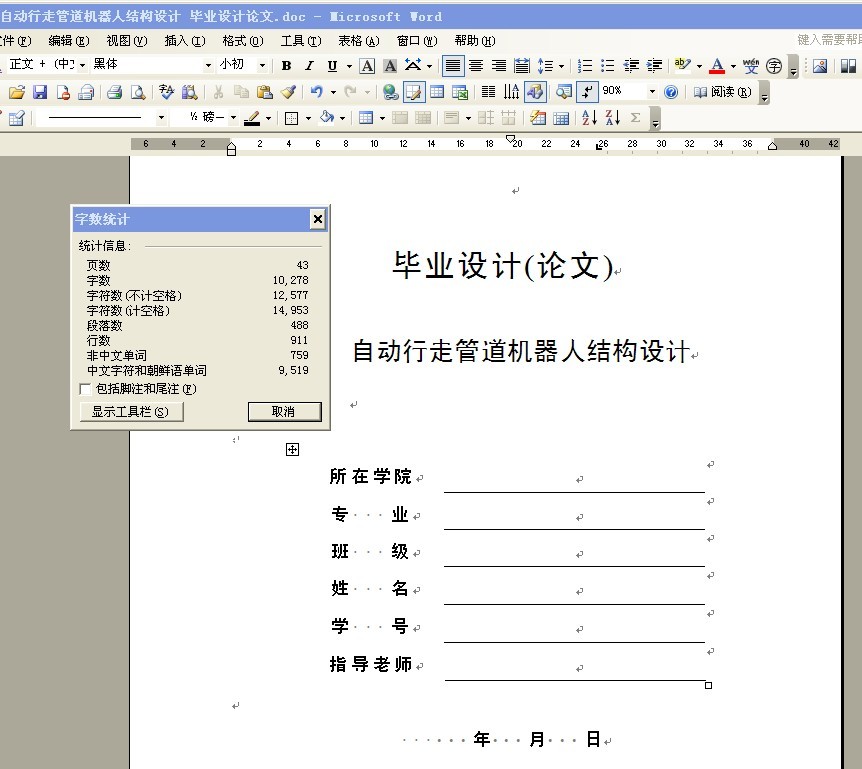
Task: Click the 取消 button in dialog
Action: coord(285,412)
